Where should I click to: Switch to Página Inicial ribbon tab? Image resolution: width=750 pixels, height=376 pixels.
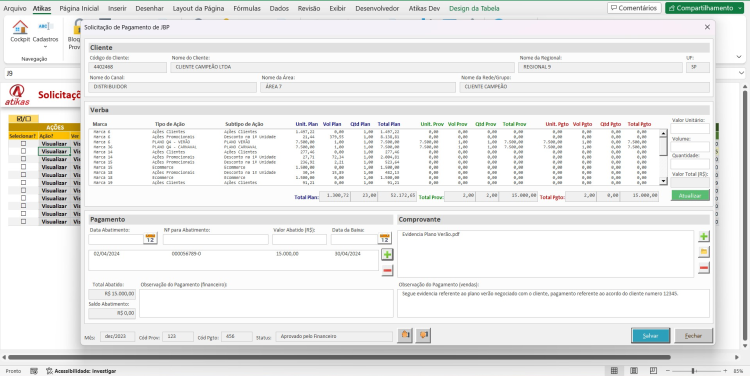tap(79, 8)
